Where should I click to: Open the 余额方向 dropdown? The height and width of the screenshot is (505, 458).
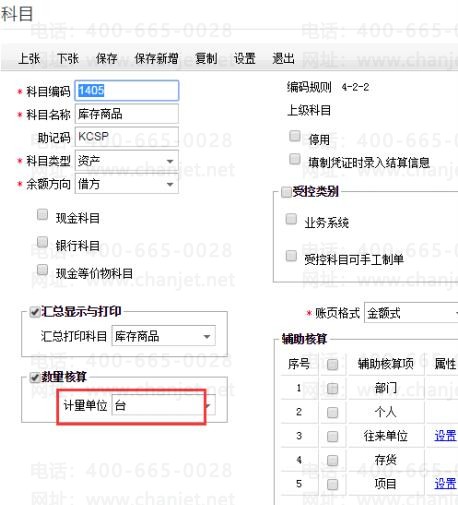(127, 184)
